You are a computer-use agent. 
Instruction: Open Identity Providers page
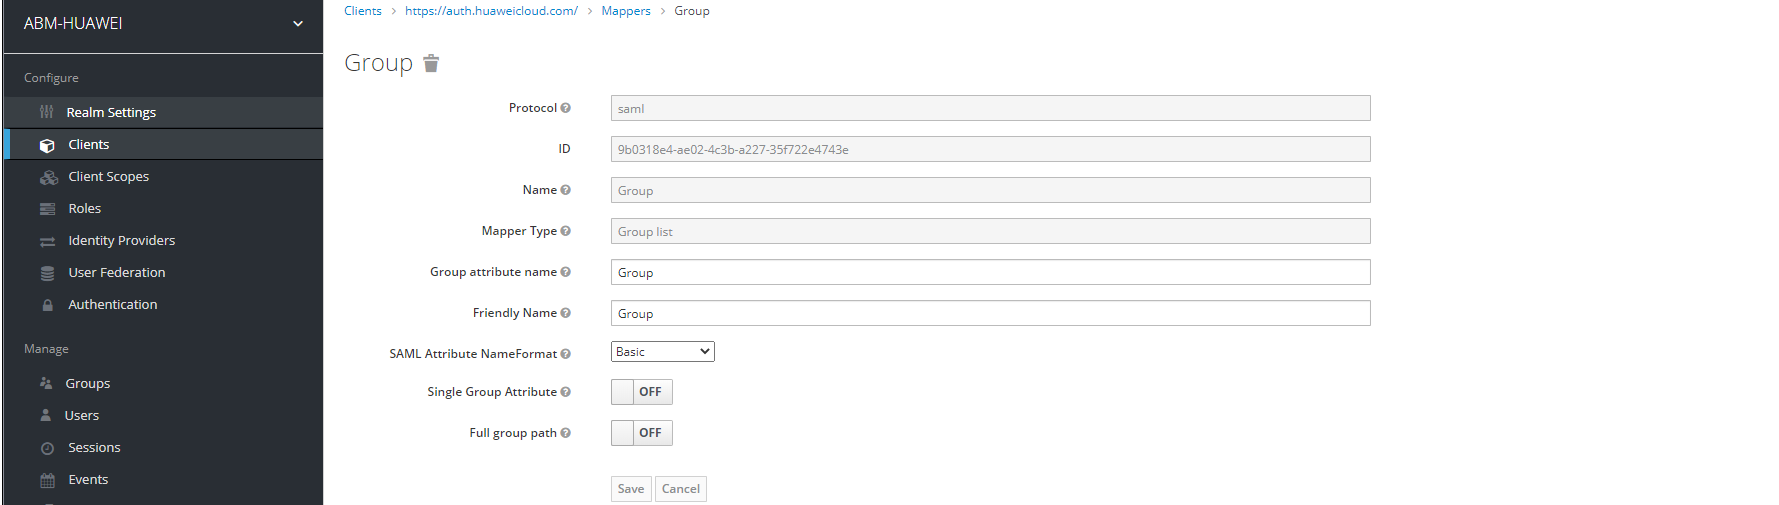pos(121,240)
